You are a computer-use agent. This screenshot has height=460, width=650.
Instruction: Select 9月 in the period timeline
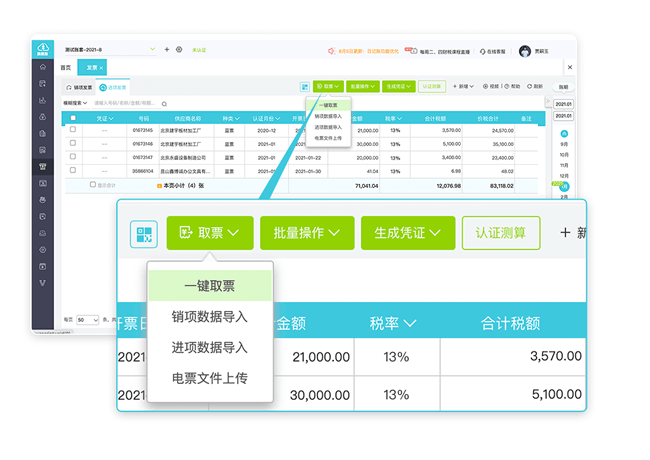pos(564,144)
